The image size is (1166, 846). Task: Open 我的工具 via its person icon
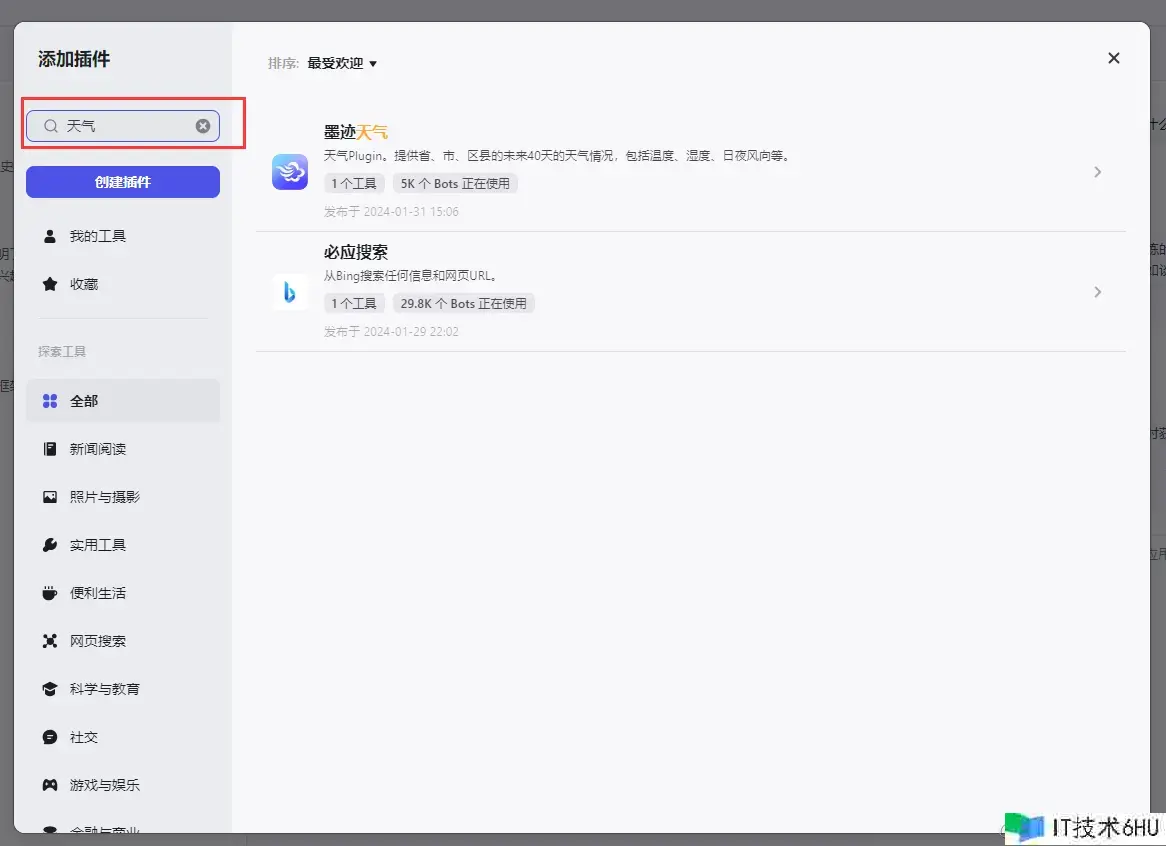50,236
